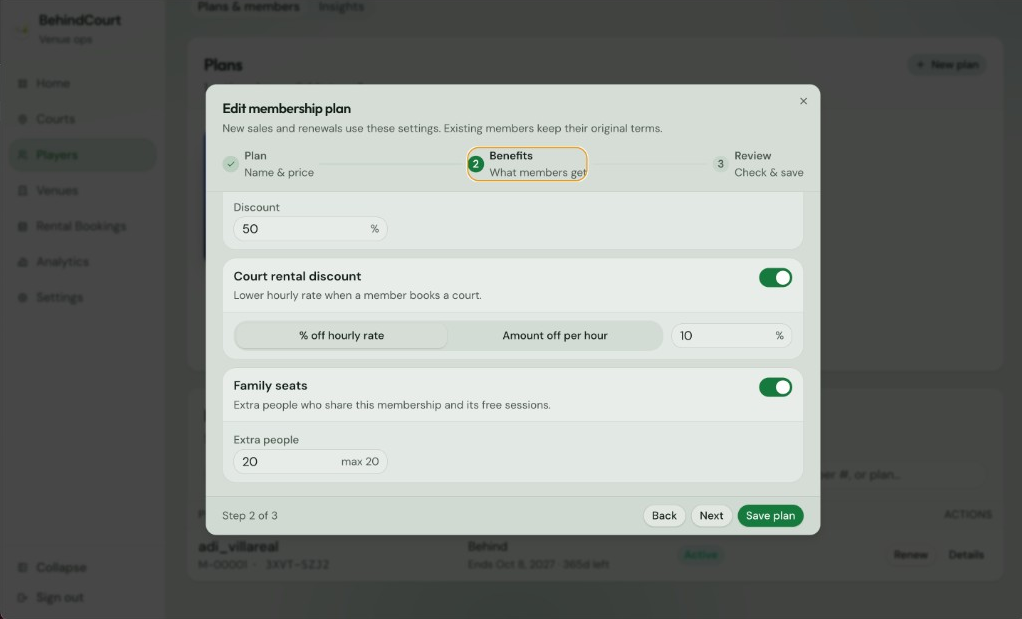Open the Venues sidebar icon
The image size is (1022, 619).
click(23, 191)
